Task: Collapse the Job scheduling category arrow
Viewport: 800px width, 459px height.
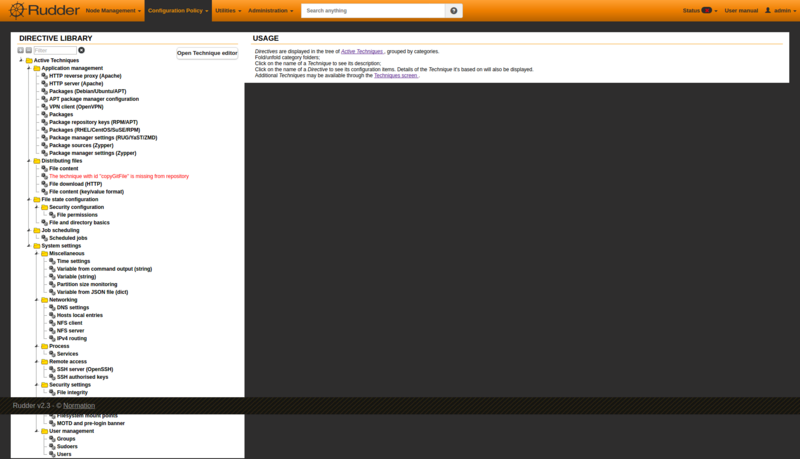Action: 29,230
